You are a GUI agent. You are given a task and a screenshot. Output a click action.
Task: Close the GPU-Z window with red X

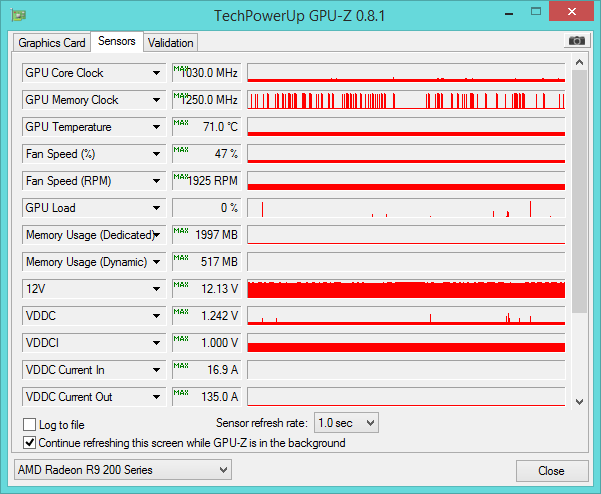(x=571, y=11)
